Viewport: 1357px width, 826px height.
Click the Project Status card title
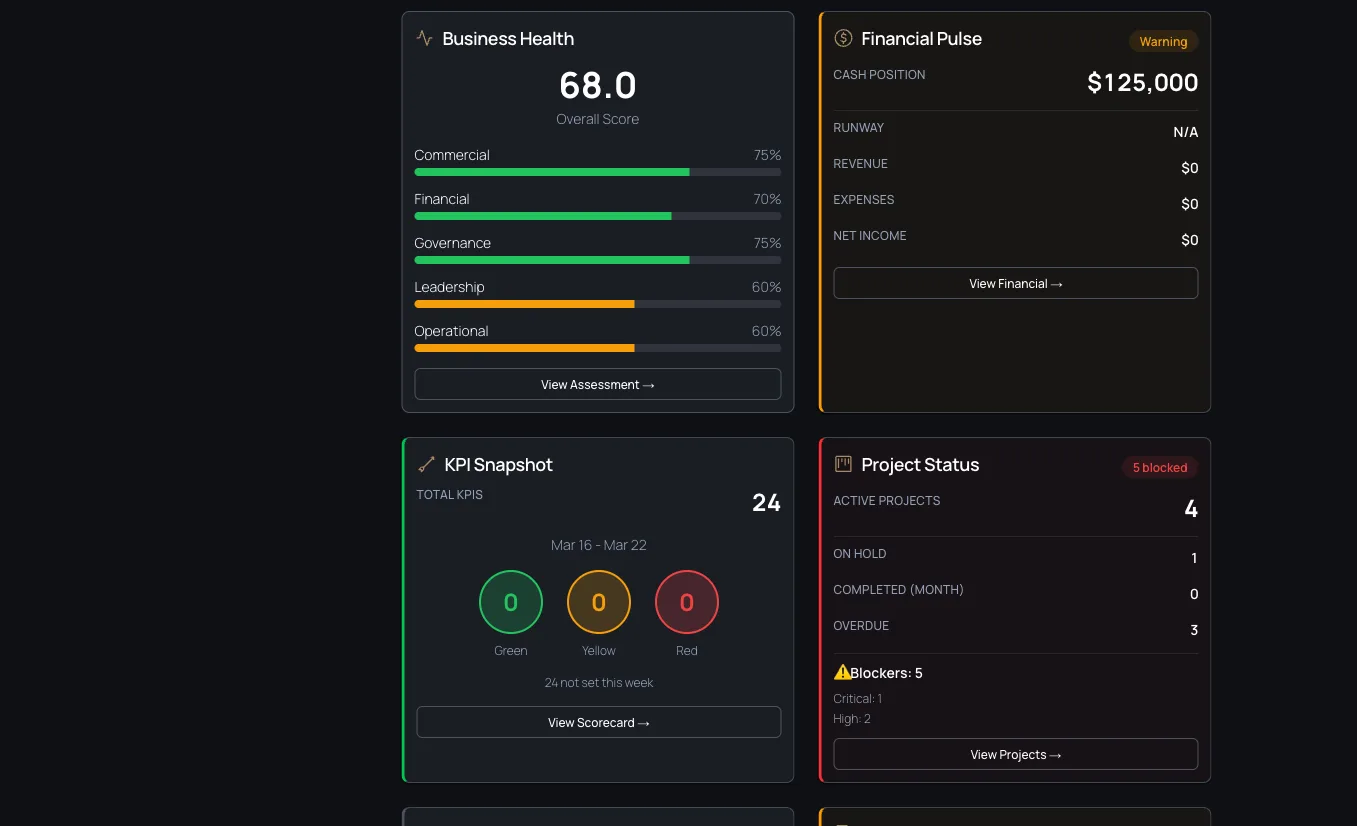coord(920,465)
